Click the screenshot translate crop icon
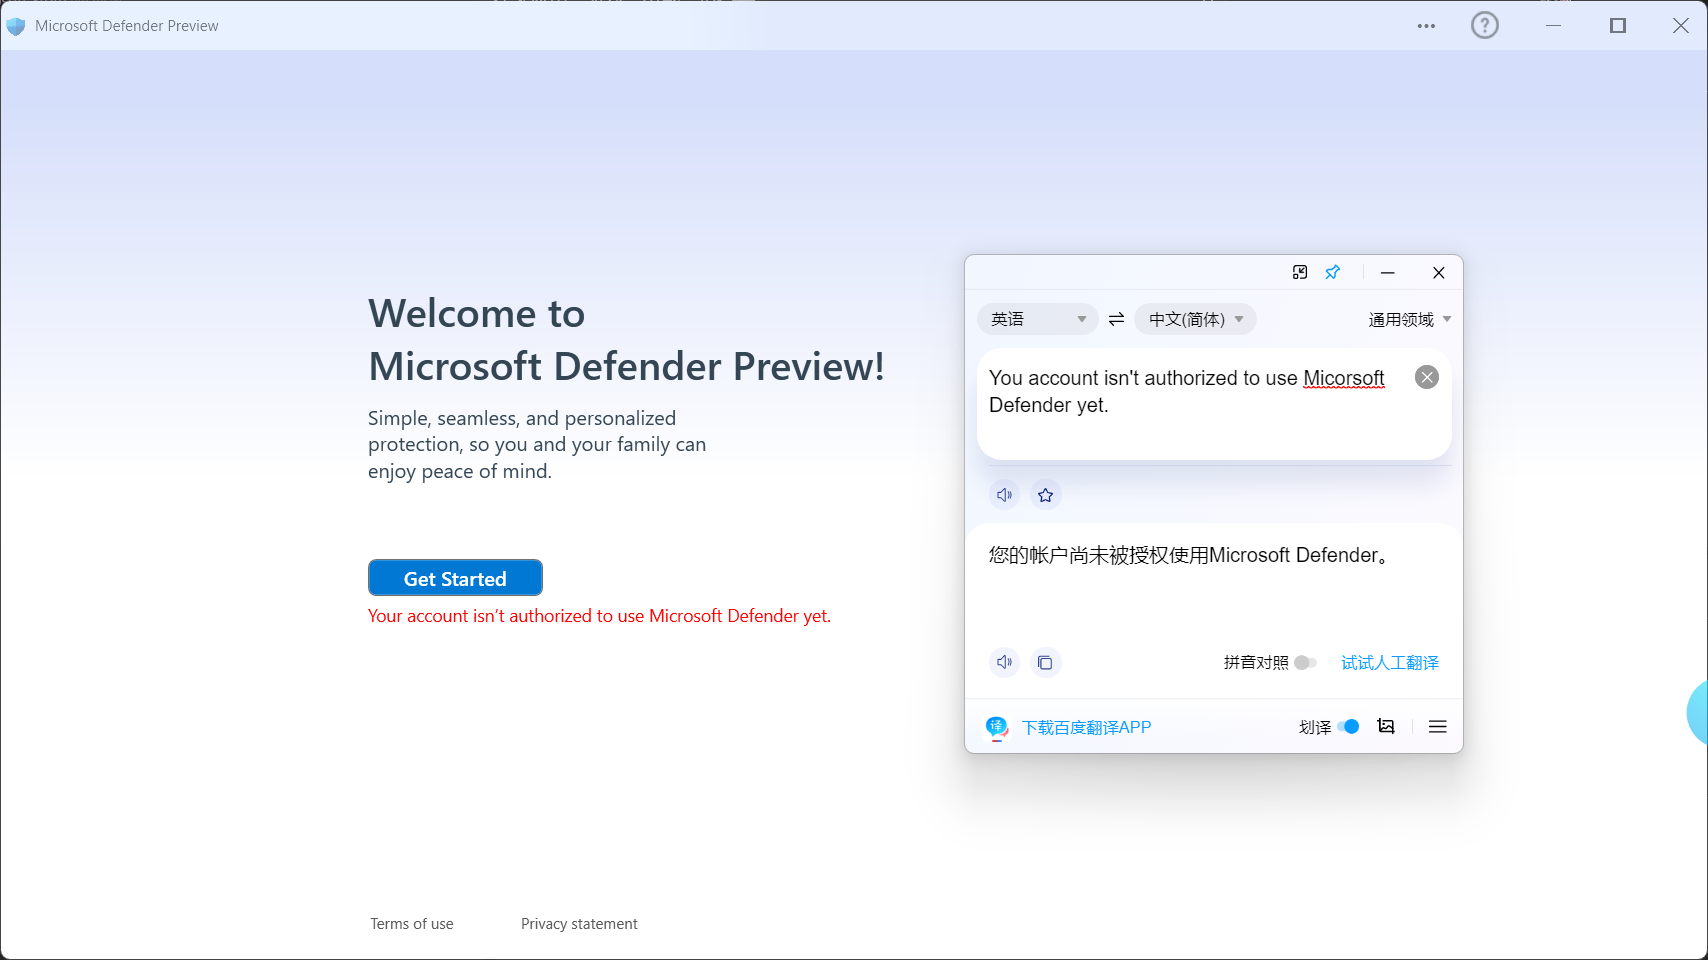Image resolution: width=1708 pixels, height=960 pixels. [1386, 727]
